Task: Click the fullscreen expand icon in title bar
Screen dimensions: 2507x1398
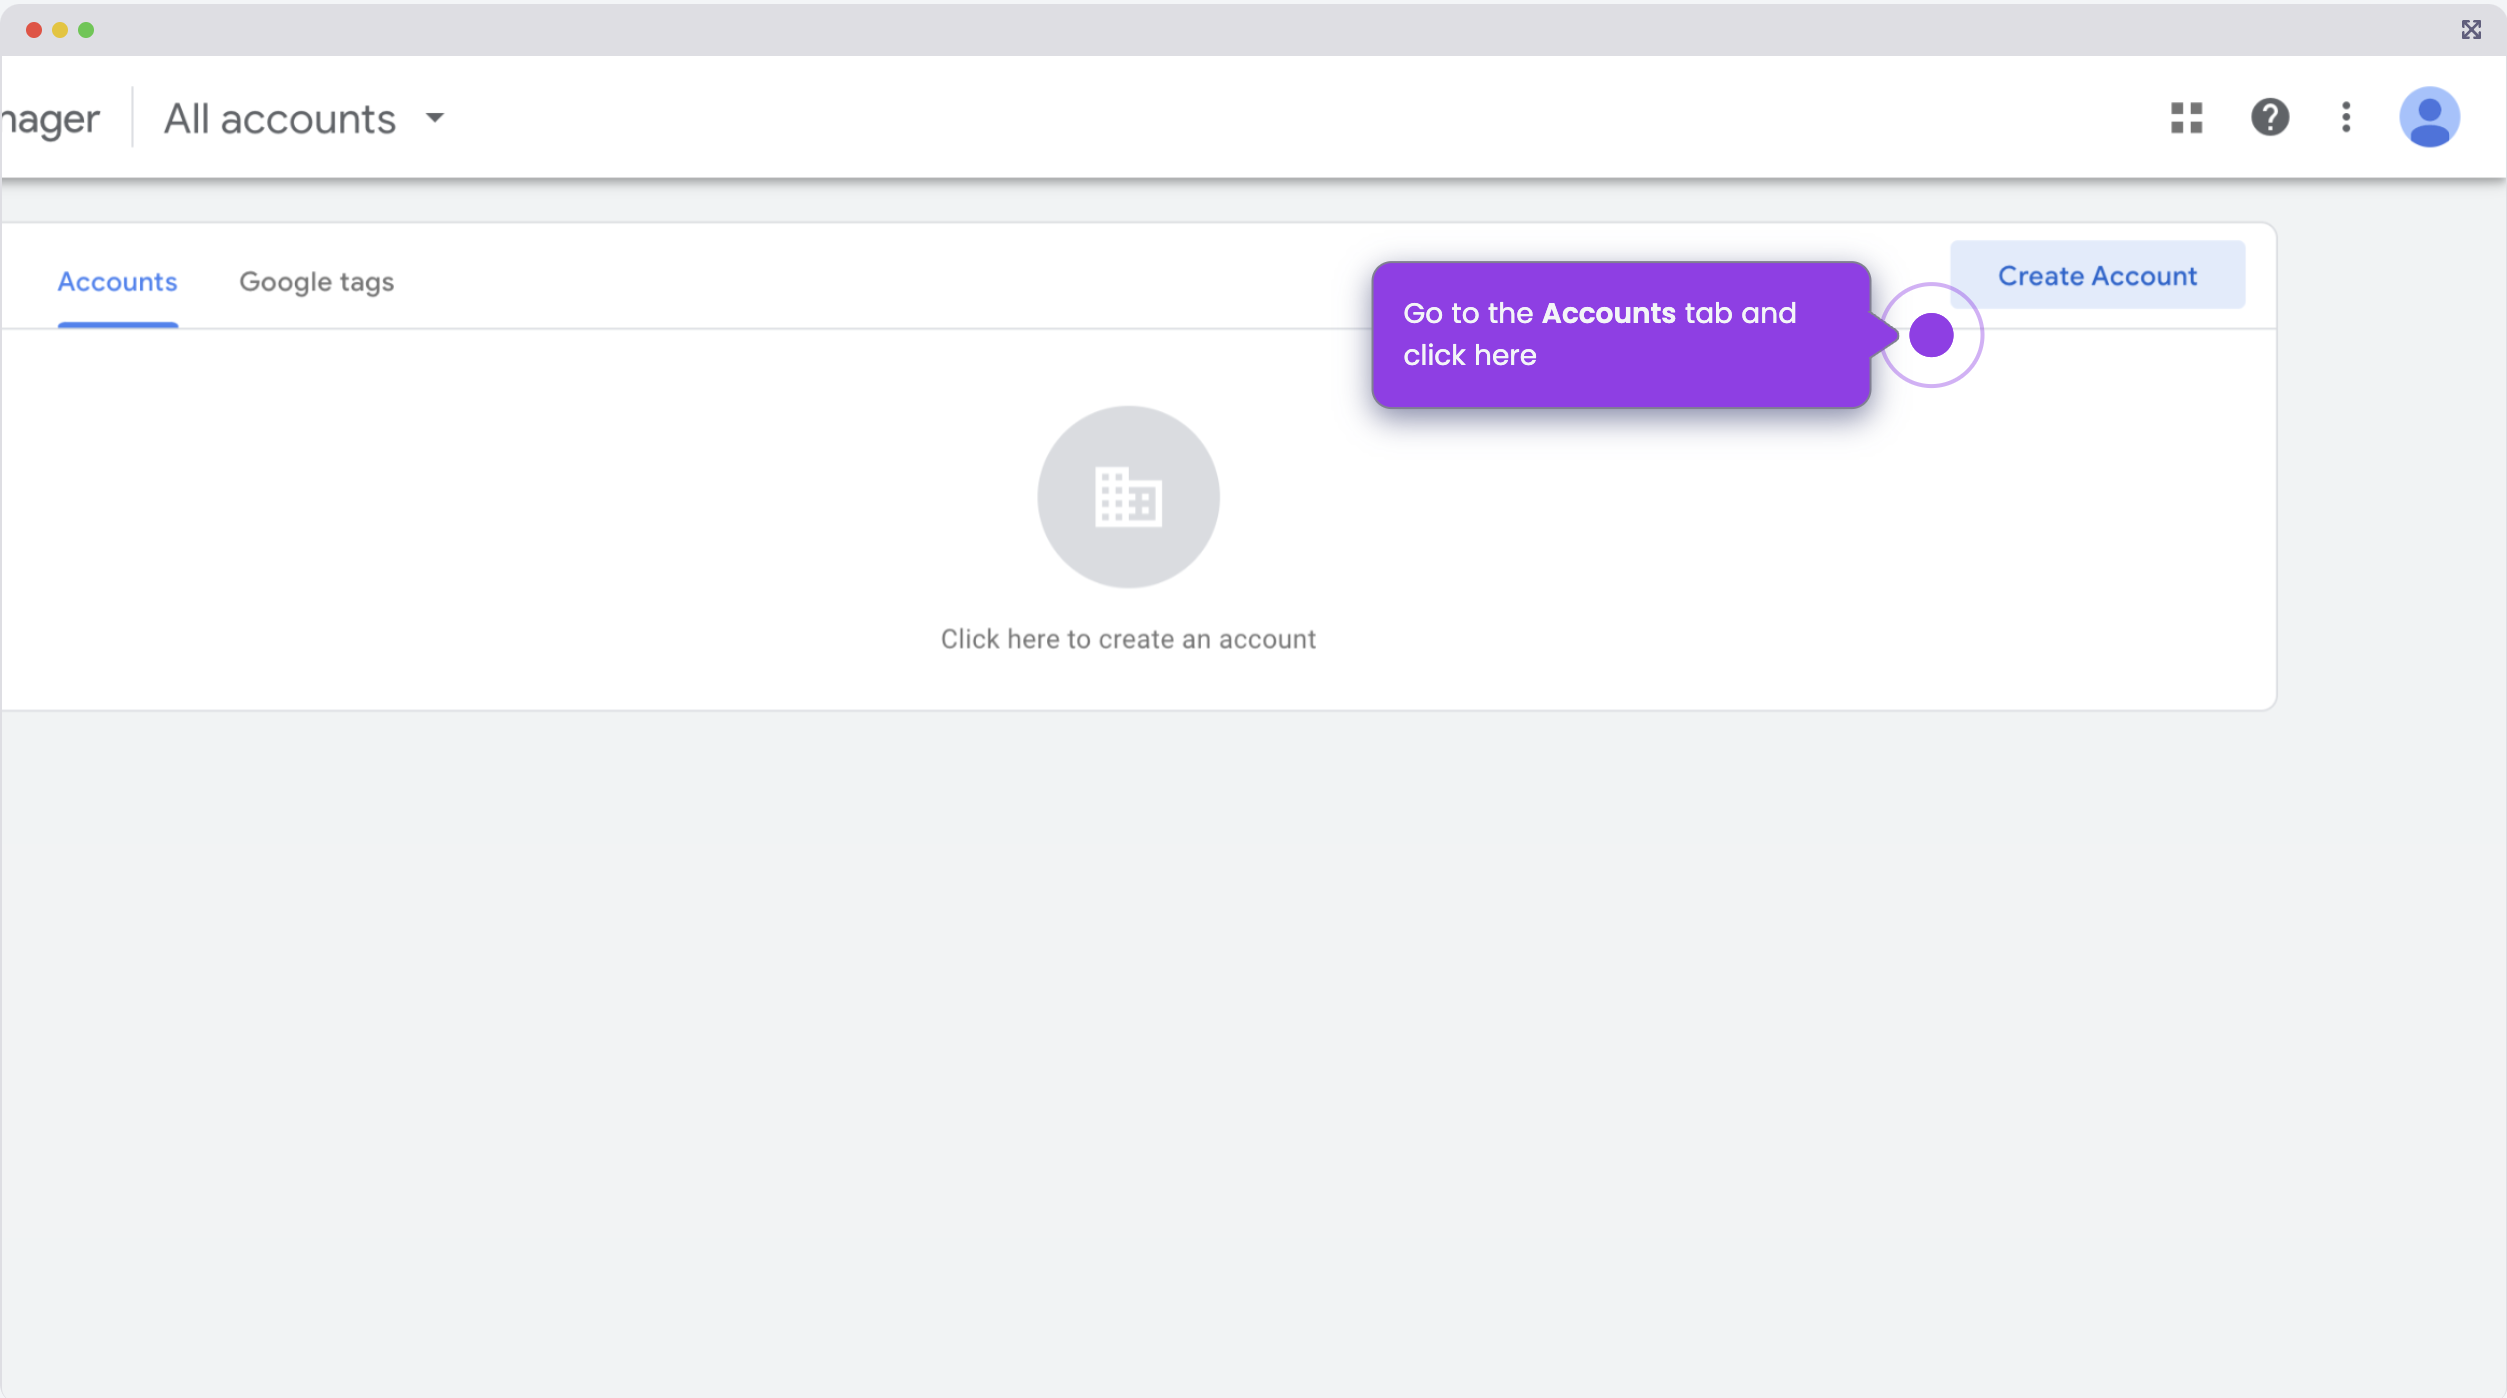Action: tap(2471, 30)
